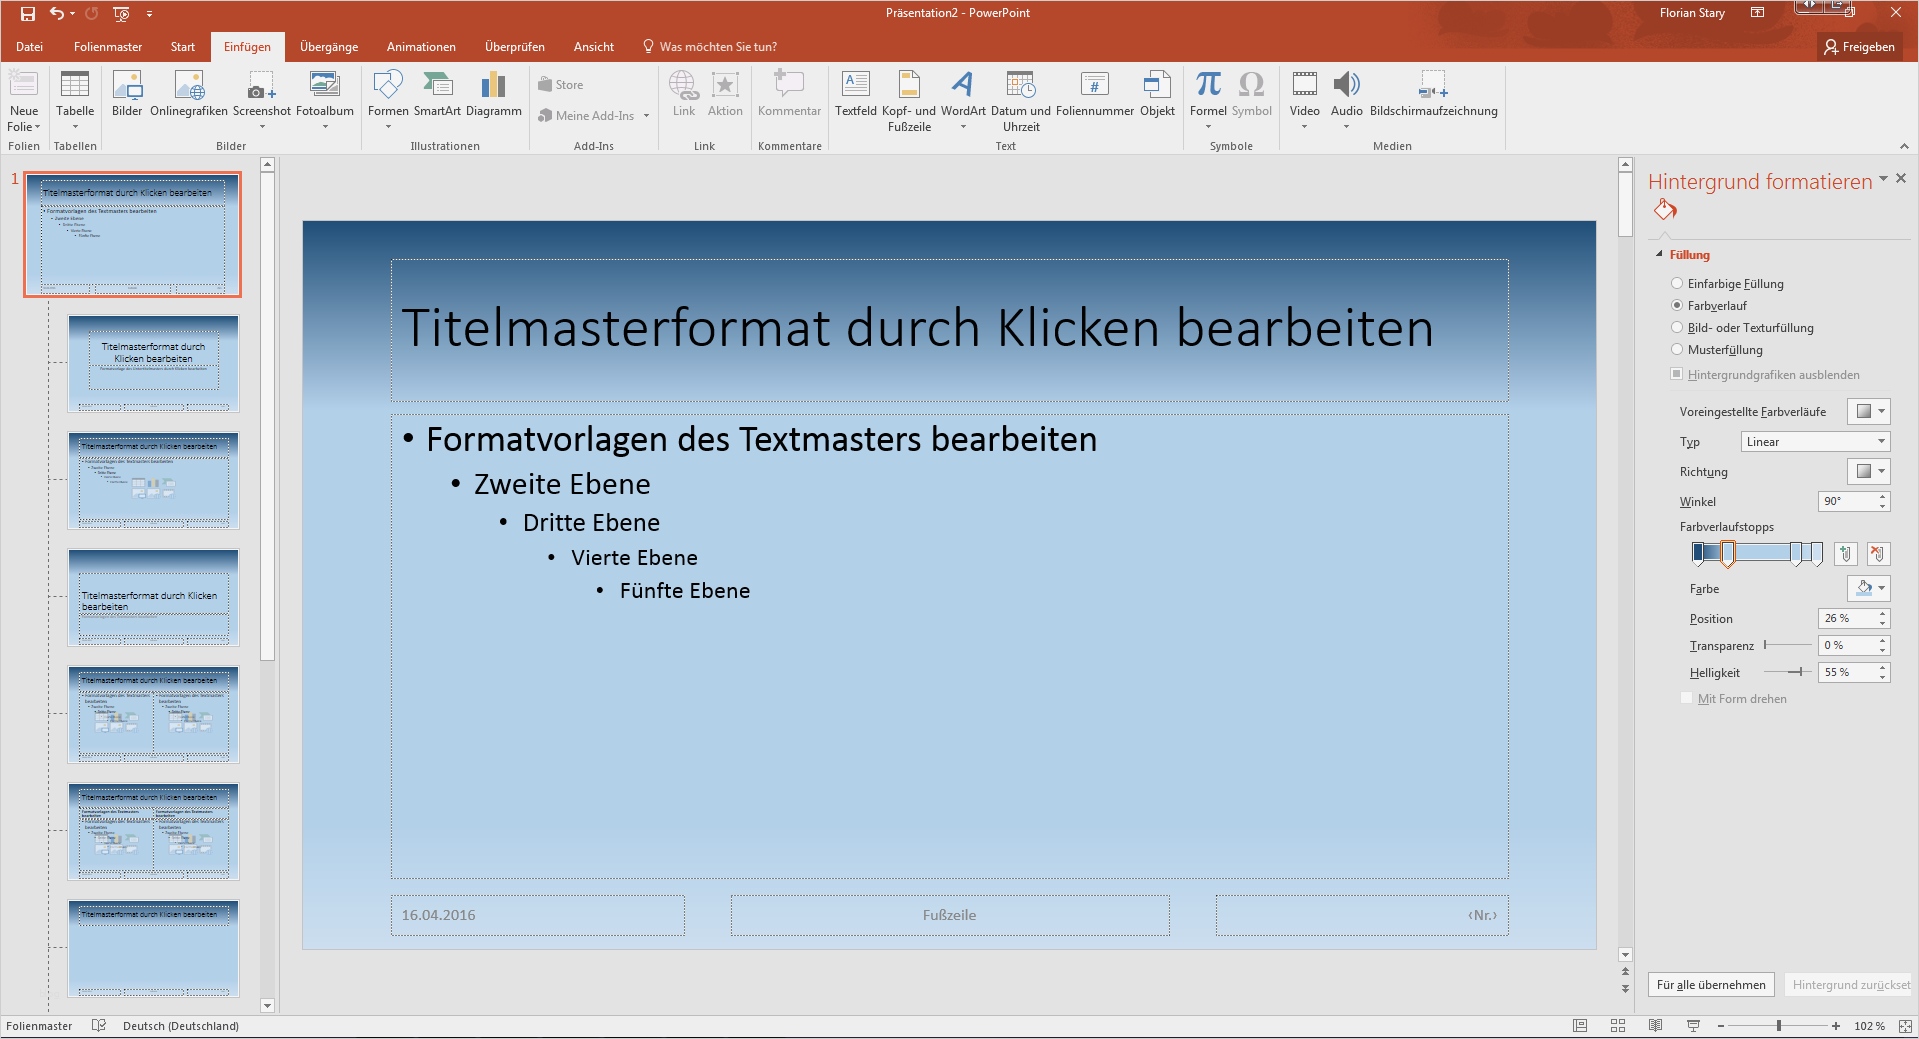This screenshot has height=1039, width=1919.
Task: Open the Richtung dropdown
Action: pyautogui.click(x=1868, y=471)
